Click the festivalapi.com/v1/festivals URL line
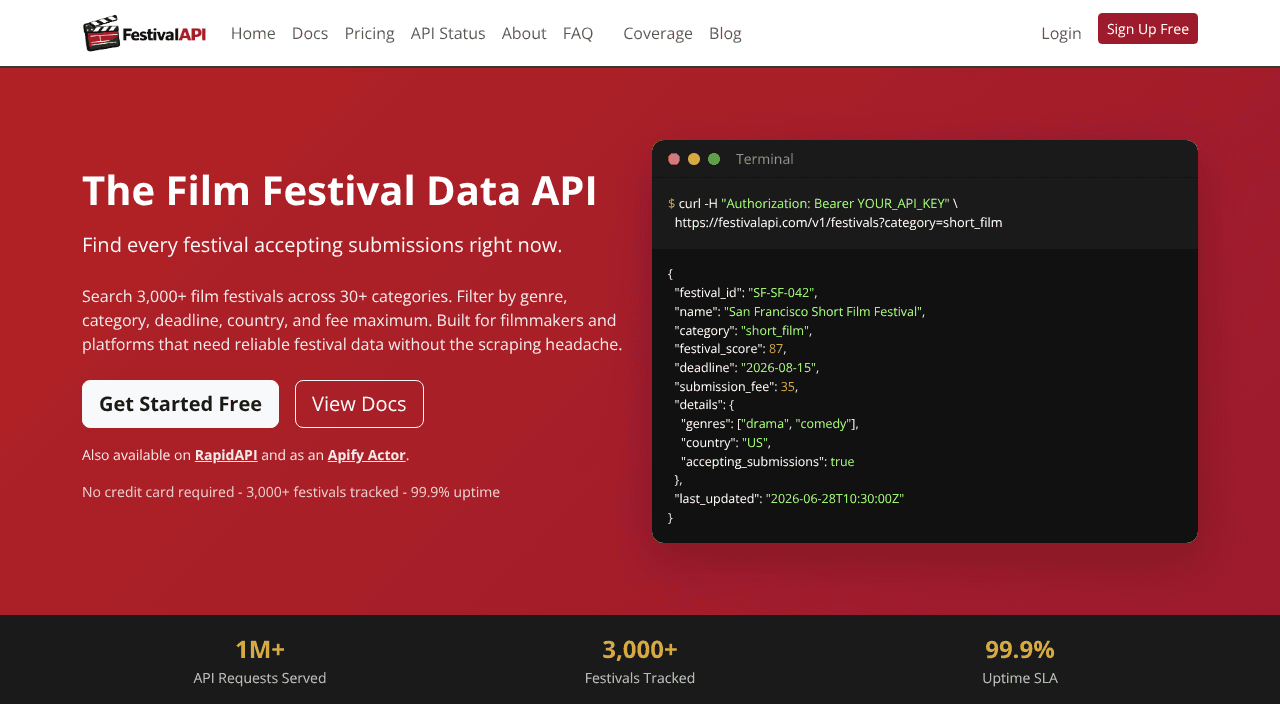The width and height of the screenshot is (1280, 720). [x=838, y=222]
